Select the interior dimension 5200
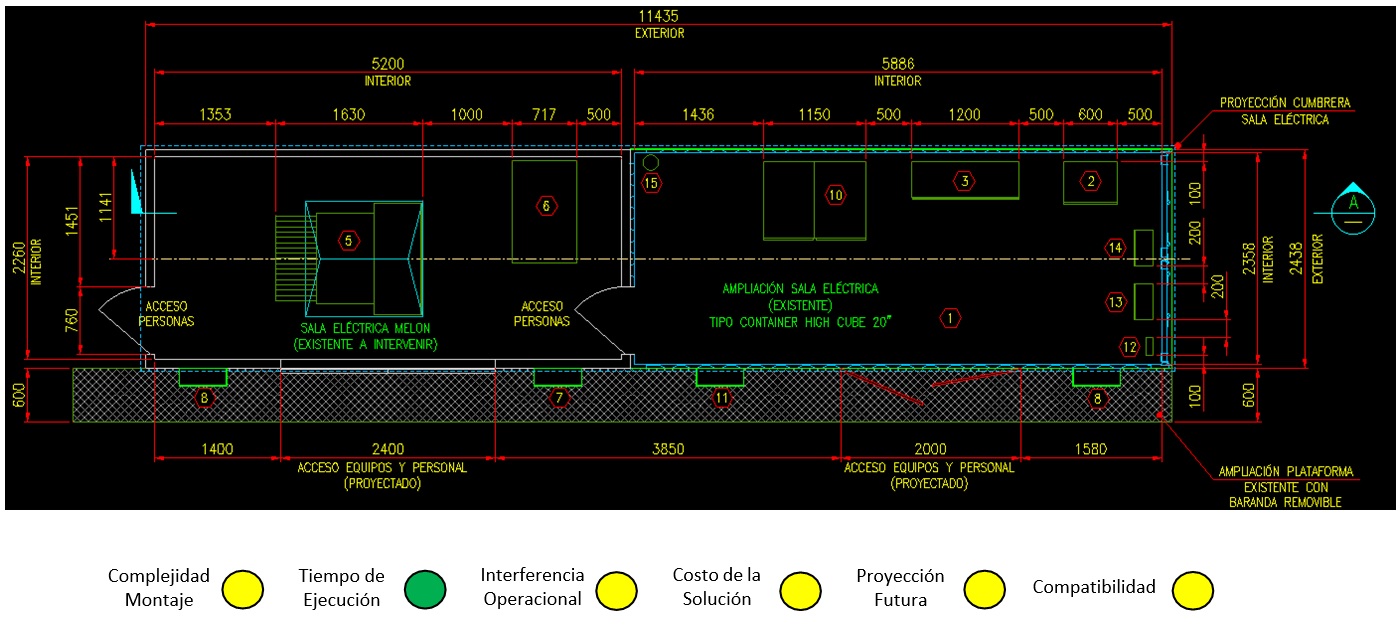This screenshot has width=1400, height=637. click(x=386, y=64)
